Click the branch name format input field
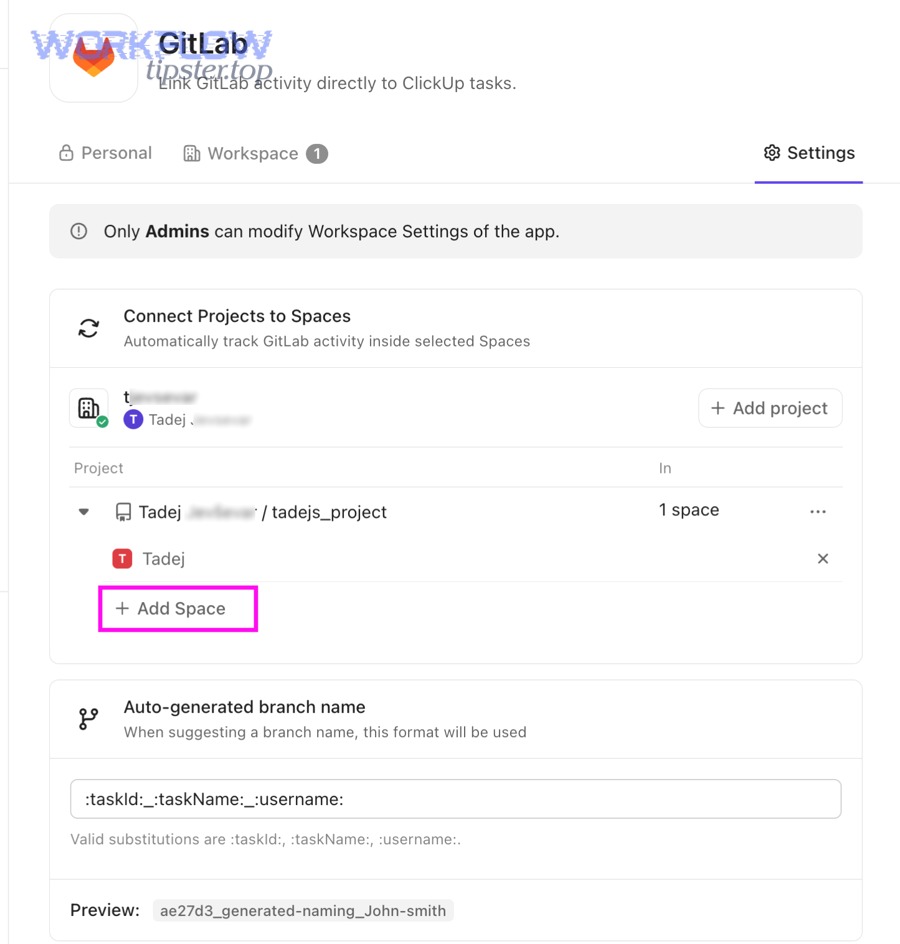The height and width of the screenshot is (944, 900). pyautogui.click(x=455, y=799)
